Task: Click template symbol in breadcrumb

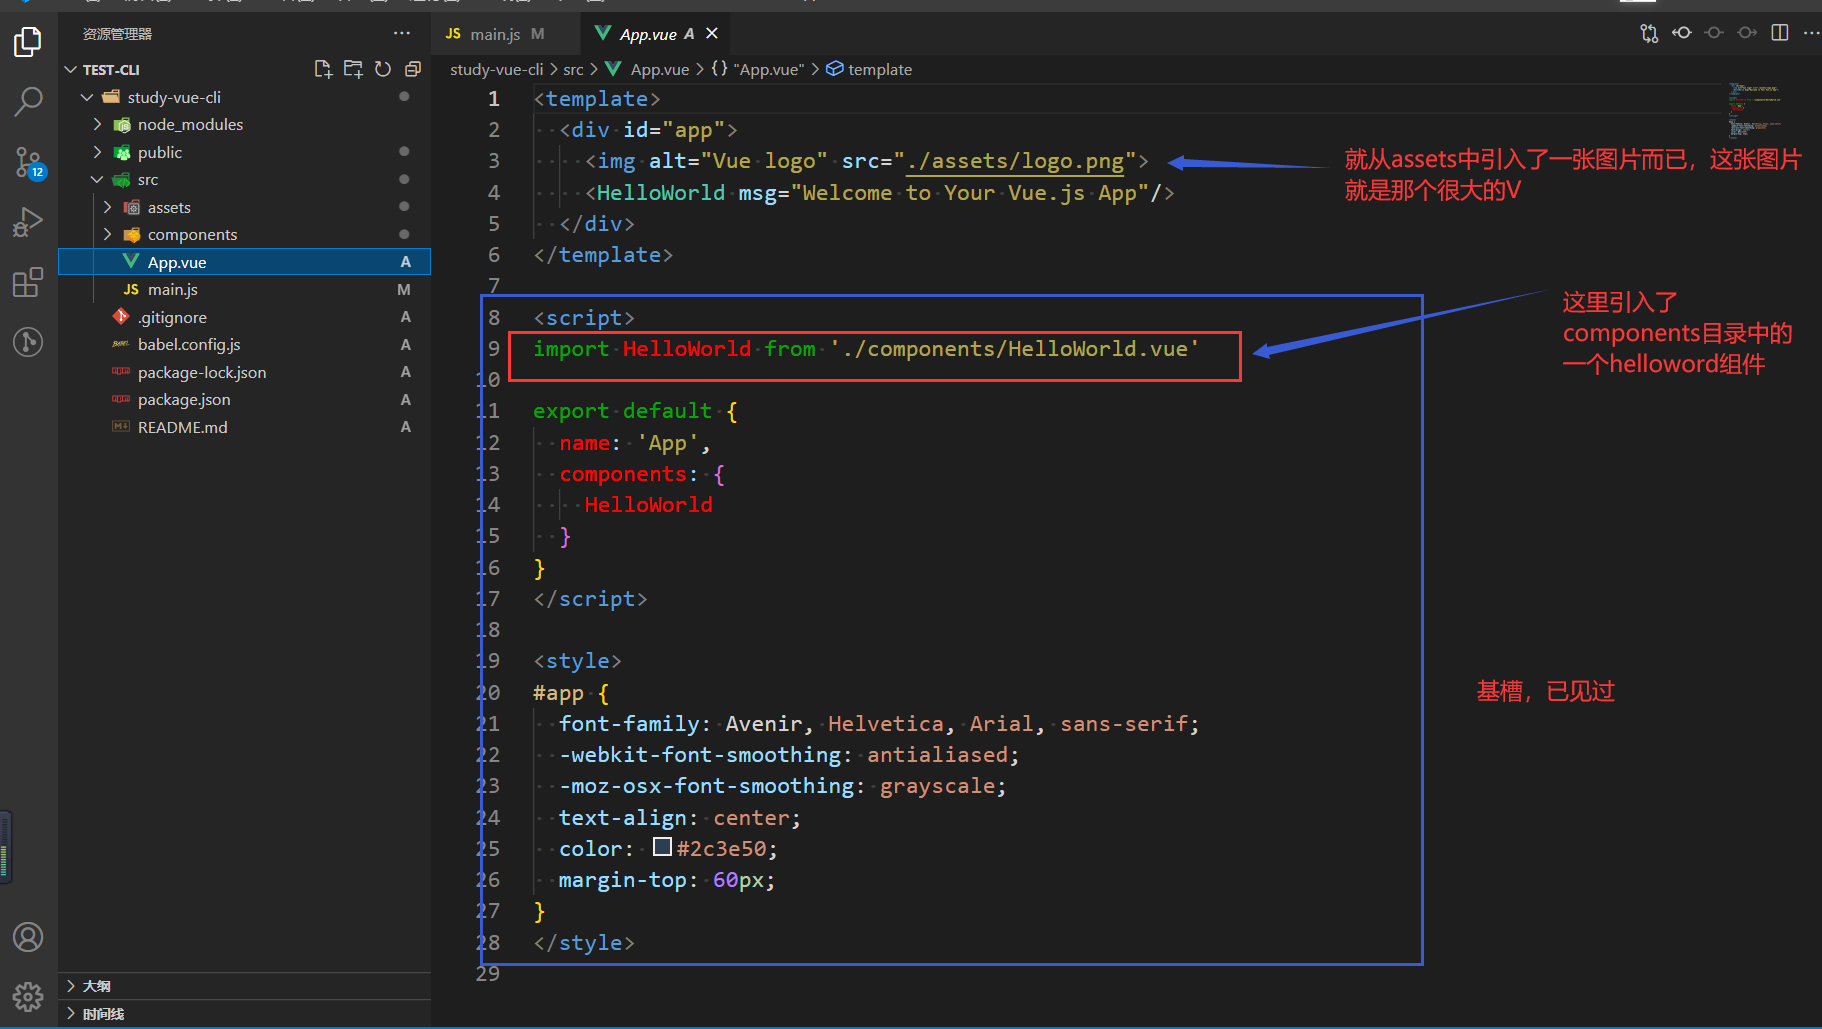Action: [869, 69]
